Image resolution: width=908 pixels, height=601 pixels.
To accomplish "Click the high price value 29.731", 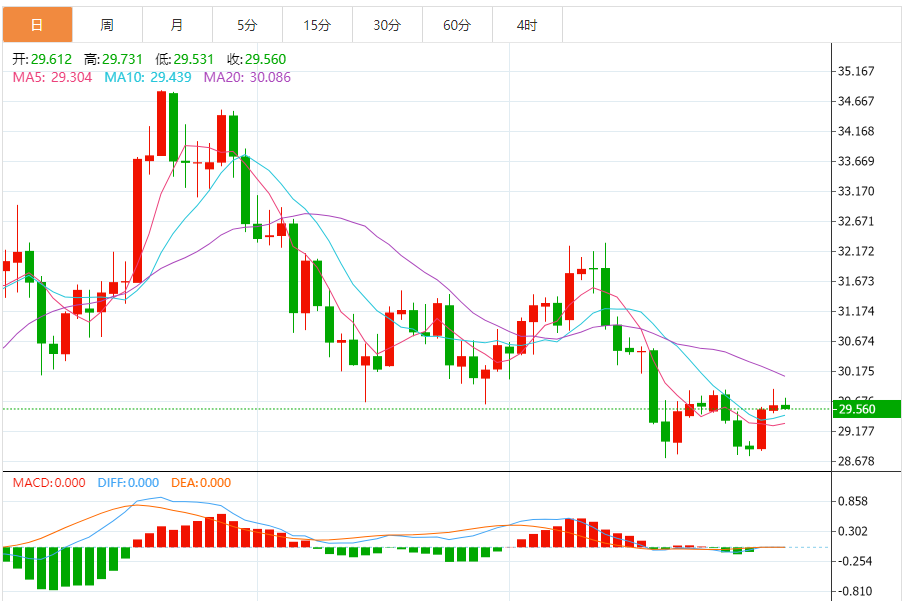I will pos(122,59).
